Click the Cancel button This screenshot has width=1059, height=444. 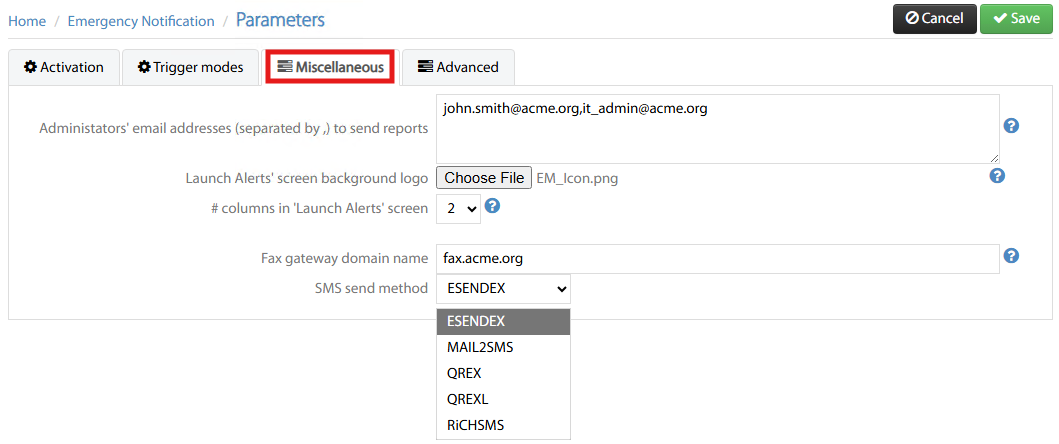[x=934, y=18]
